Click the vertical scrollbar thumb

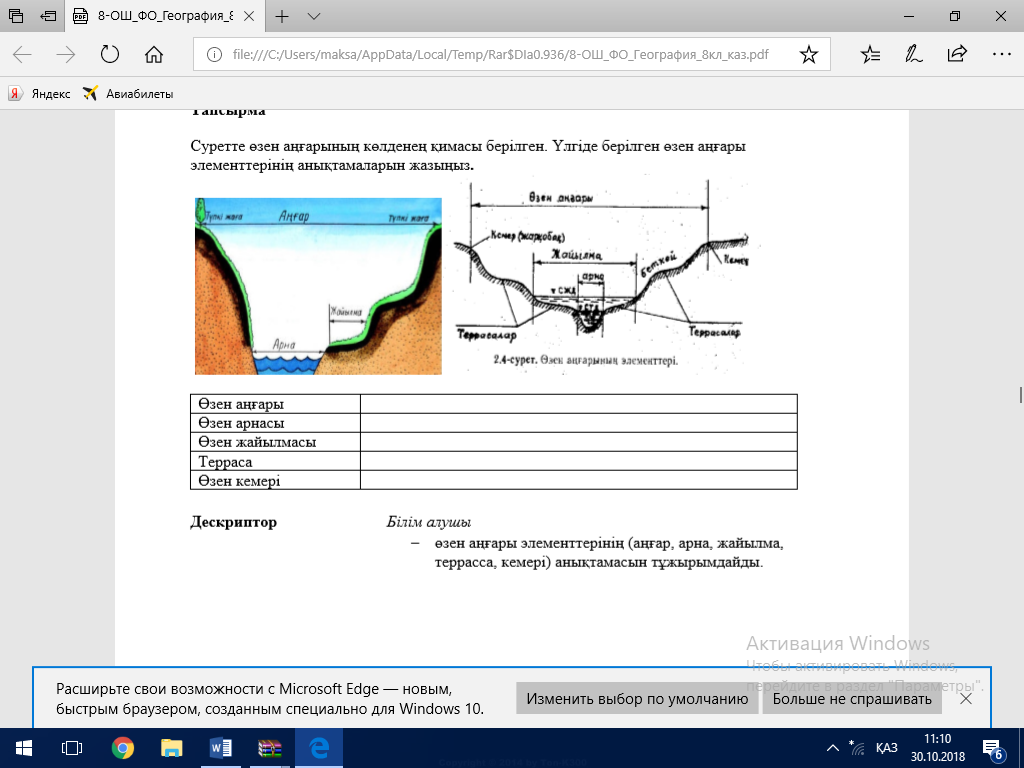pos(1019,394)
